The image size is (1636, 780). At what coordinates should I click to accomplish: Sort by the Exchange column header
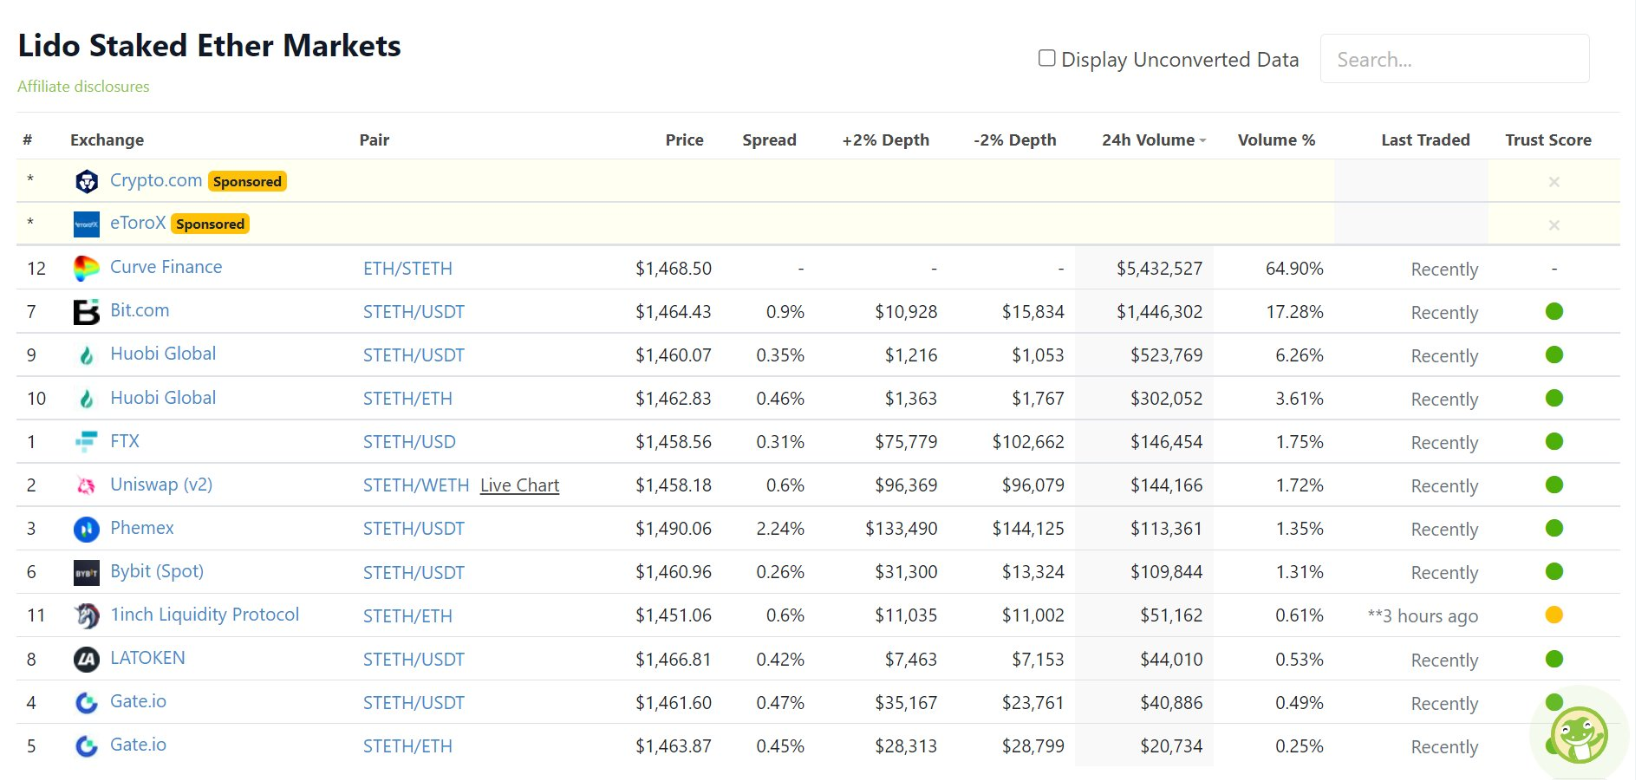click(107, 140)
